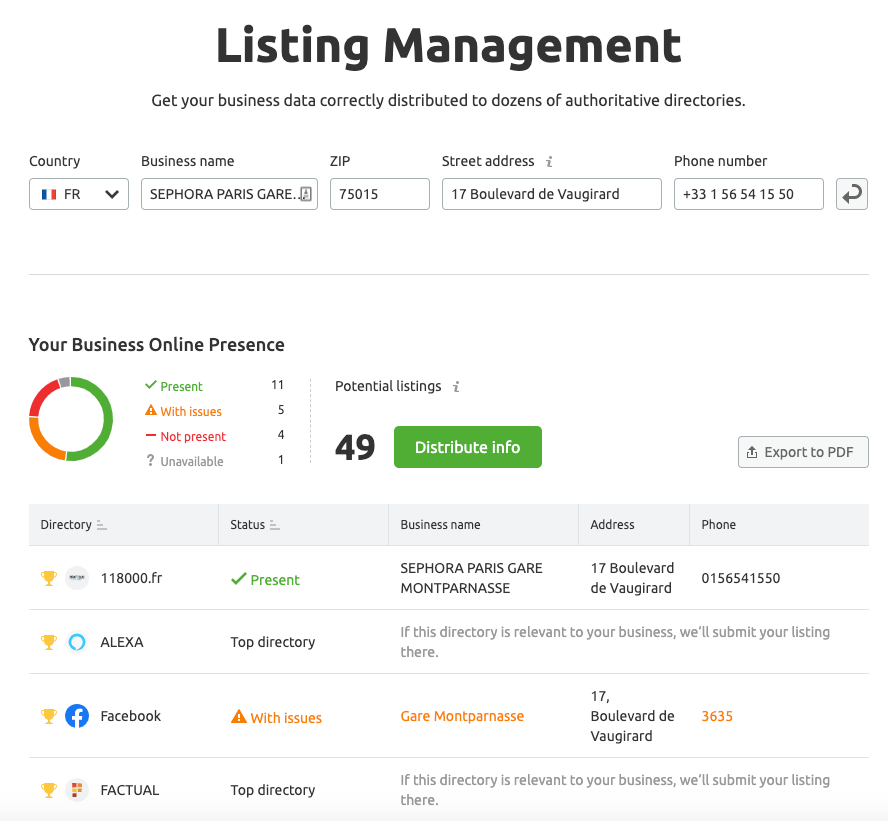Click the reset icon next to phone number
This screenshot has width=888, height=821.
[x=852, y=193]
